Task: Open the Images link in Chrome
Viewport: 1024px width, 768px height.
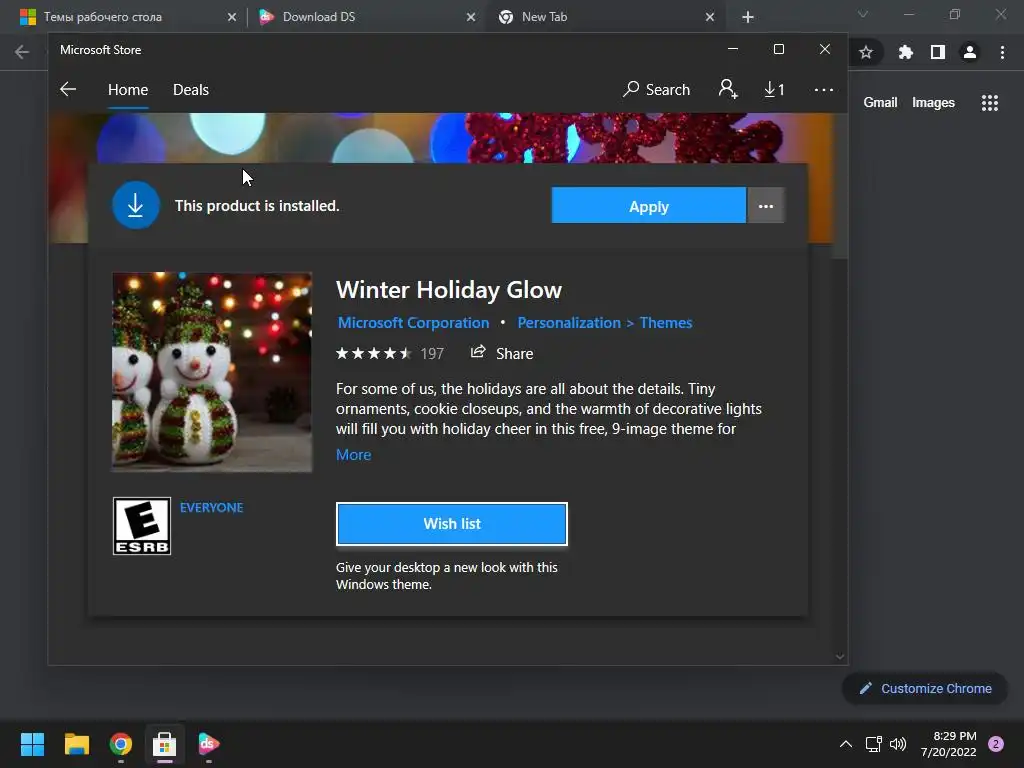Action: pyautogui.click(x=933, y=103)
